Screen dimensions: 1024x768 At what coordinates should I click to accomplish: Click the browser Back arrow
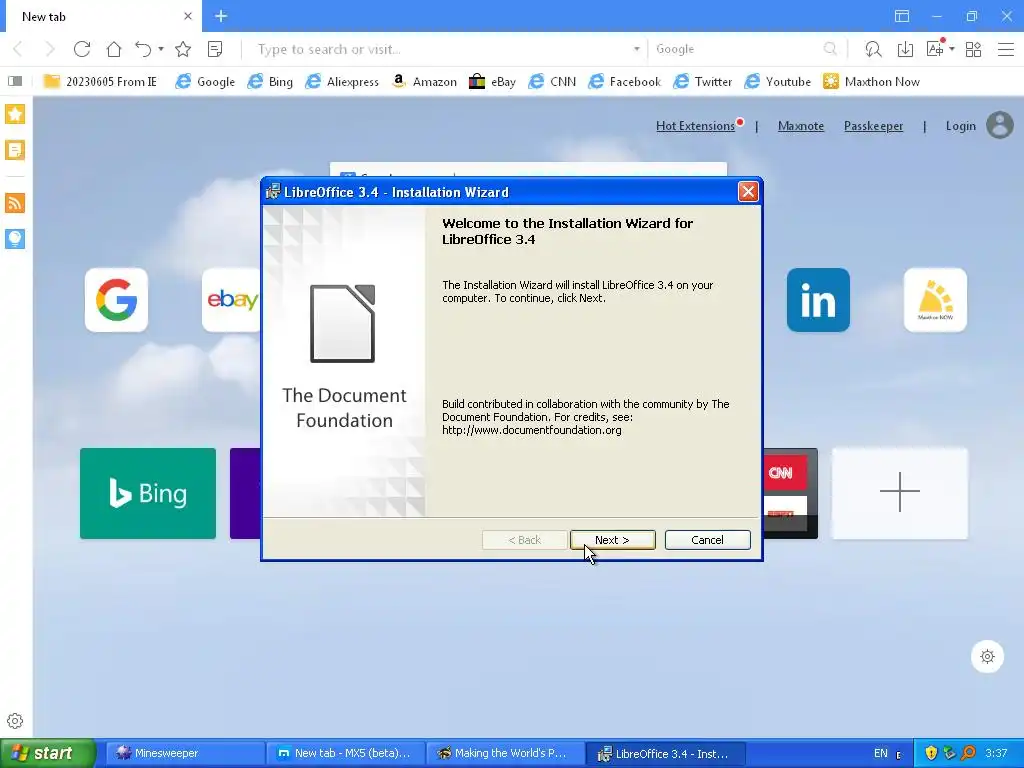tap(18, 49)
